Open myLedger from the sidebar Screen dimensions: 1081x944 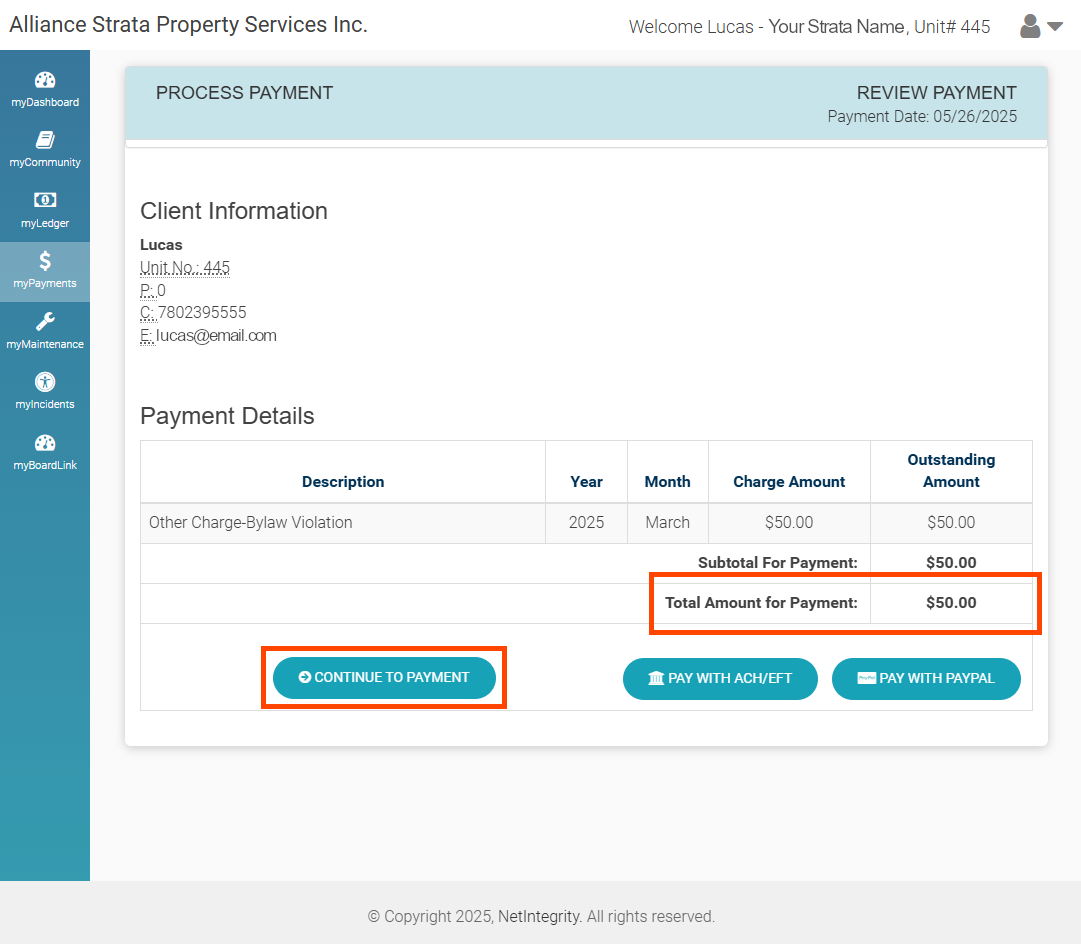coord(45,208)
